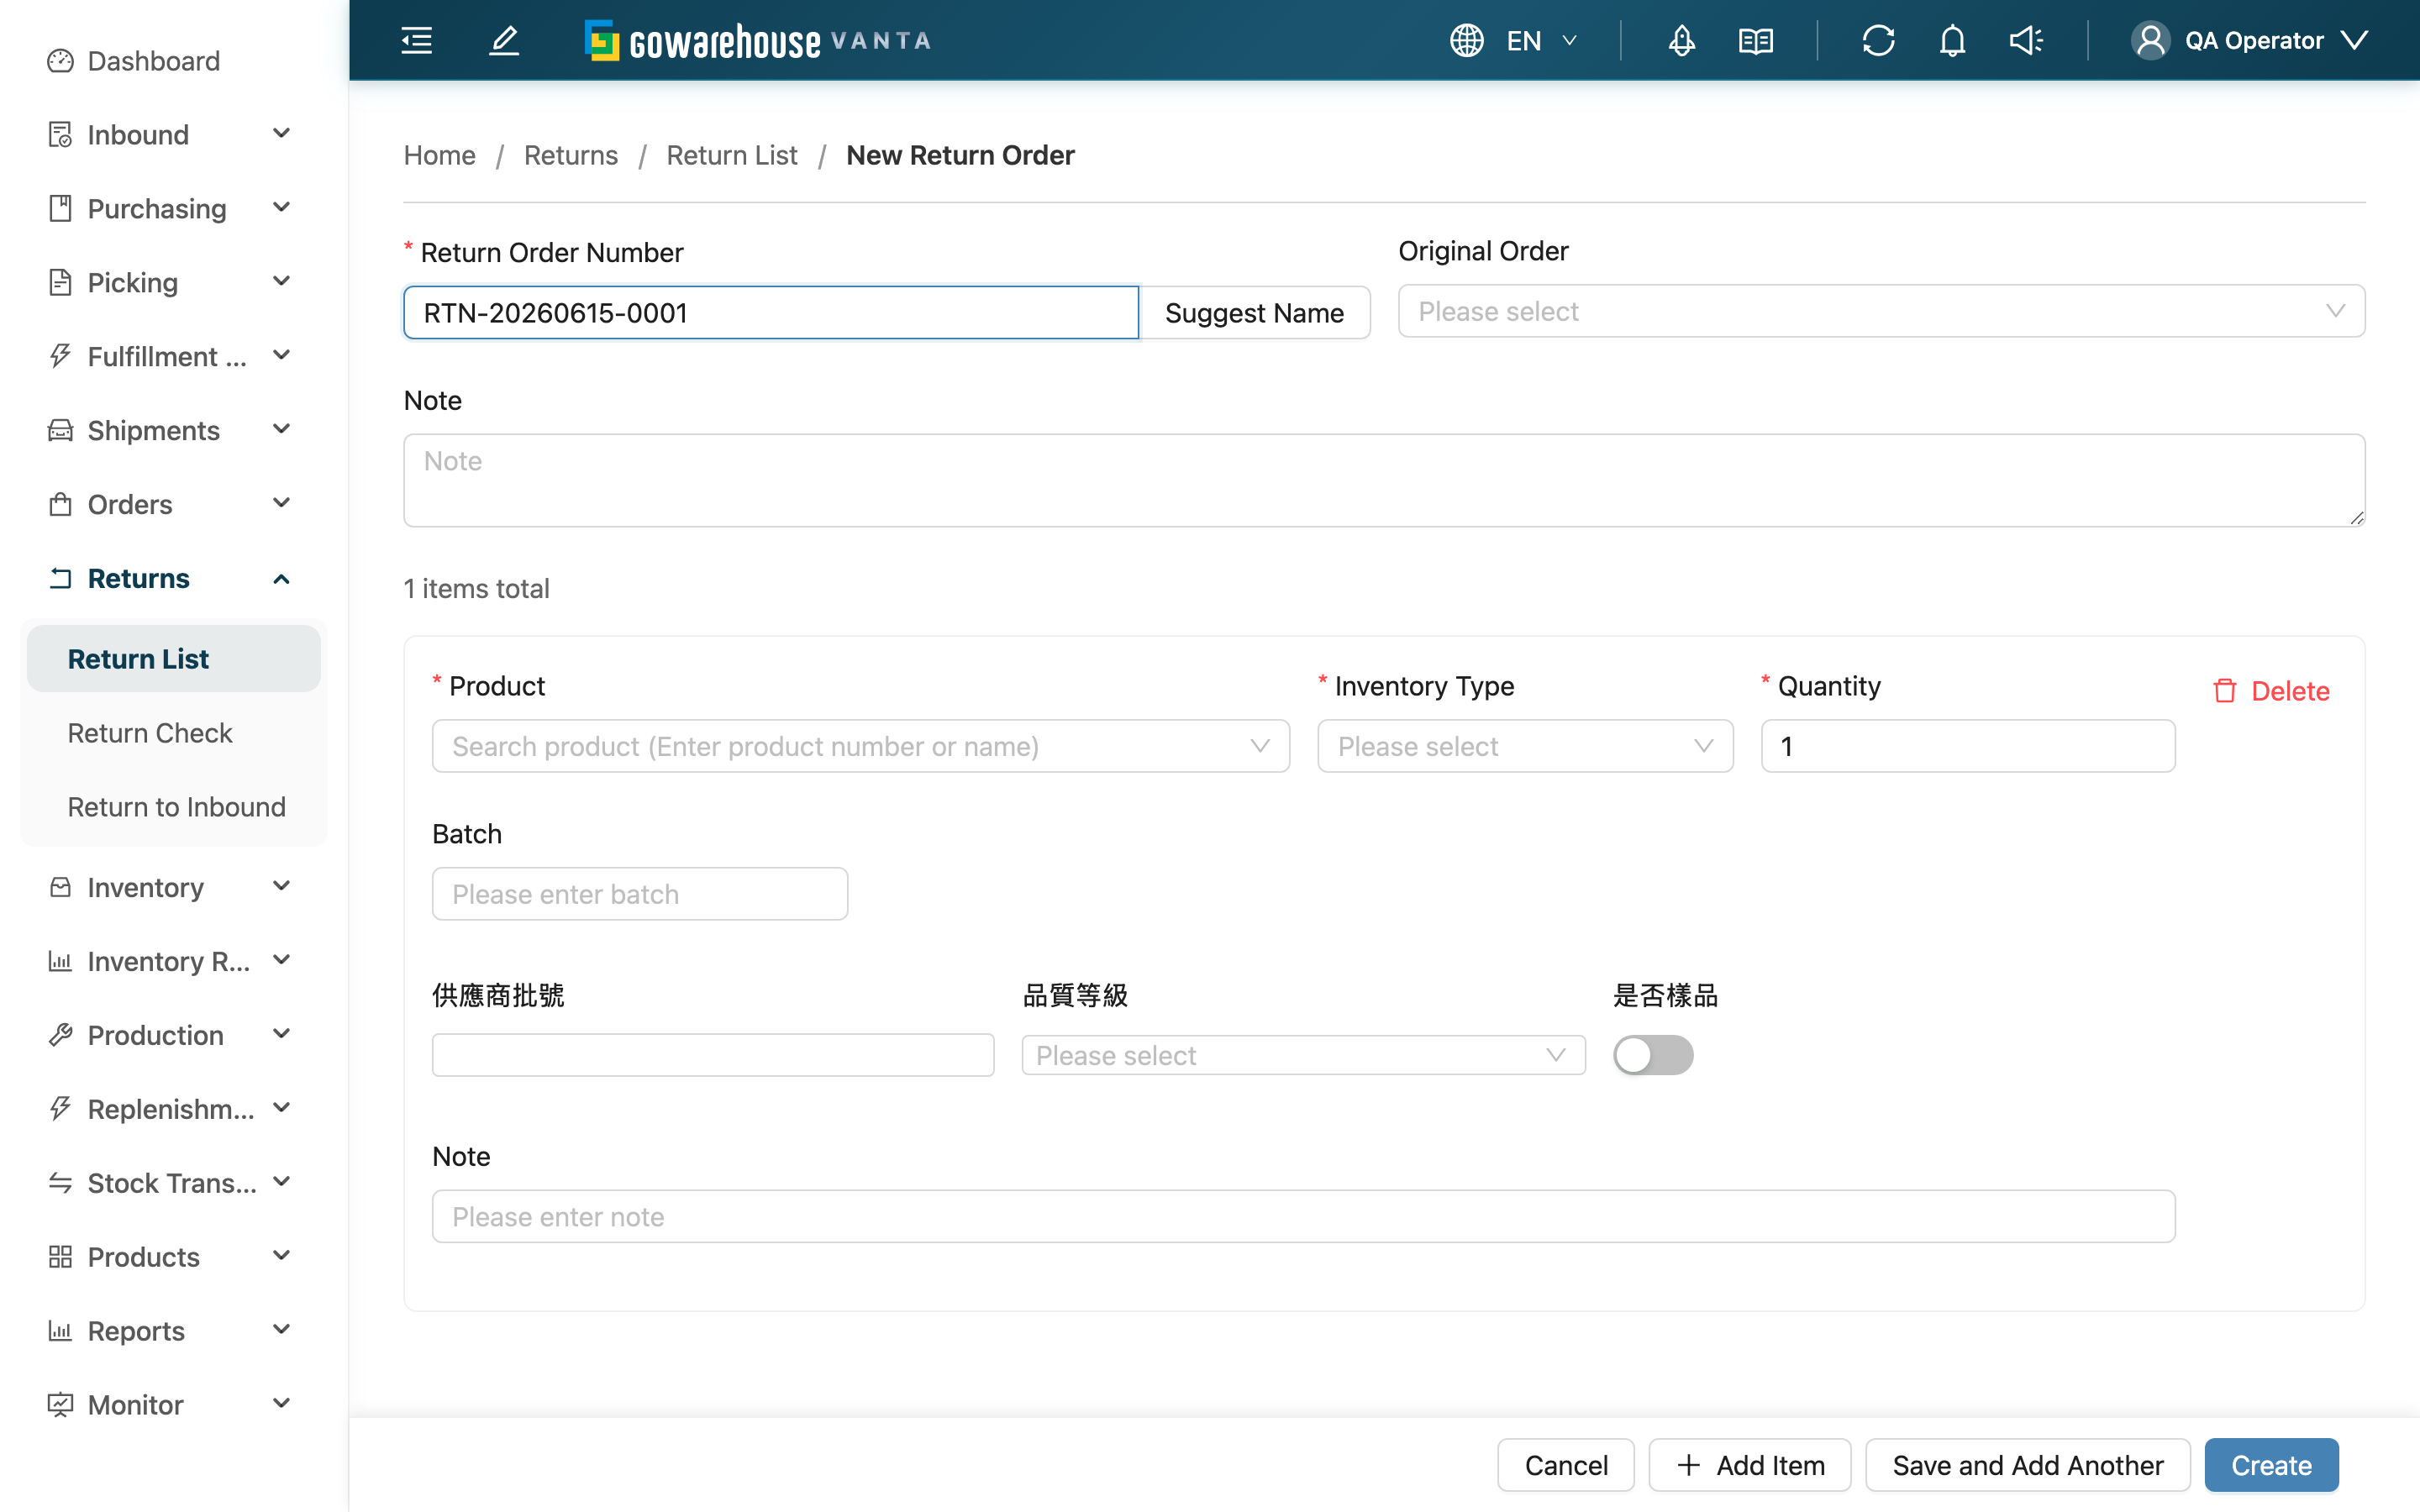Viewport: 2420px width, 1512px height.
Task: Click the Replenishment lightning icon
Action: (60, 1109)
